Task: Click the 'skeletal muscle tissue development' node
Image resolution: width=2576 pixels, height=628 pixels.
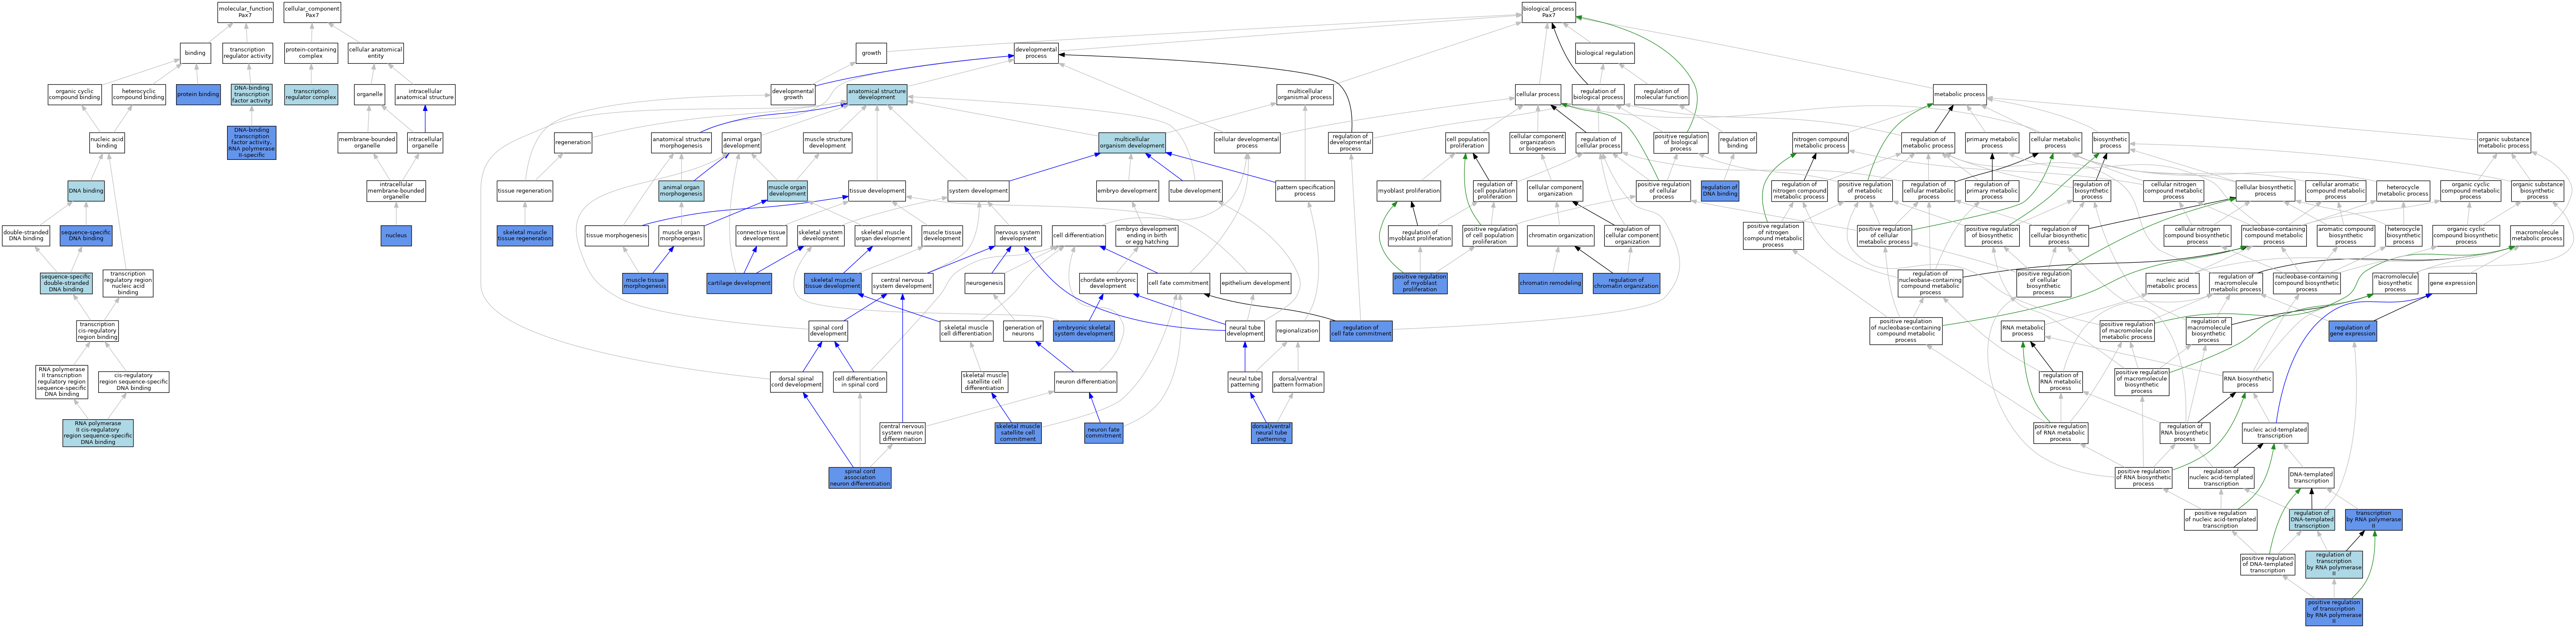Action: click(833, 283)
